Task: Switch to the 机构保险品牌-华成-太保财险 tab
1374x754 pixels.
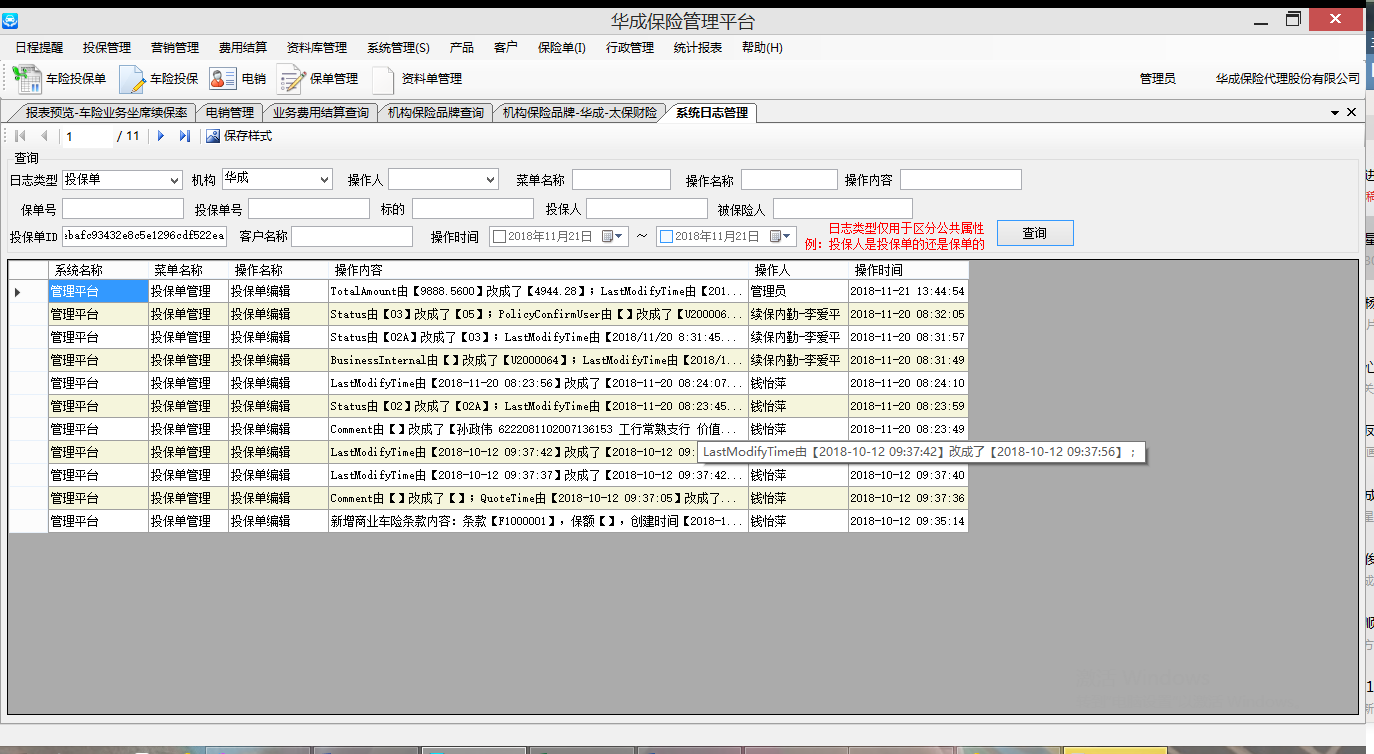Action: coord(580,113)
